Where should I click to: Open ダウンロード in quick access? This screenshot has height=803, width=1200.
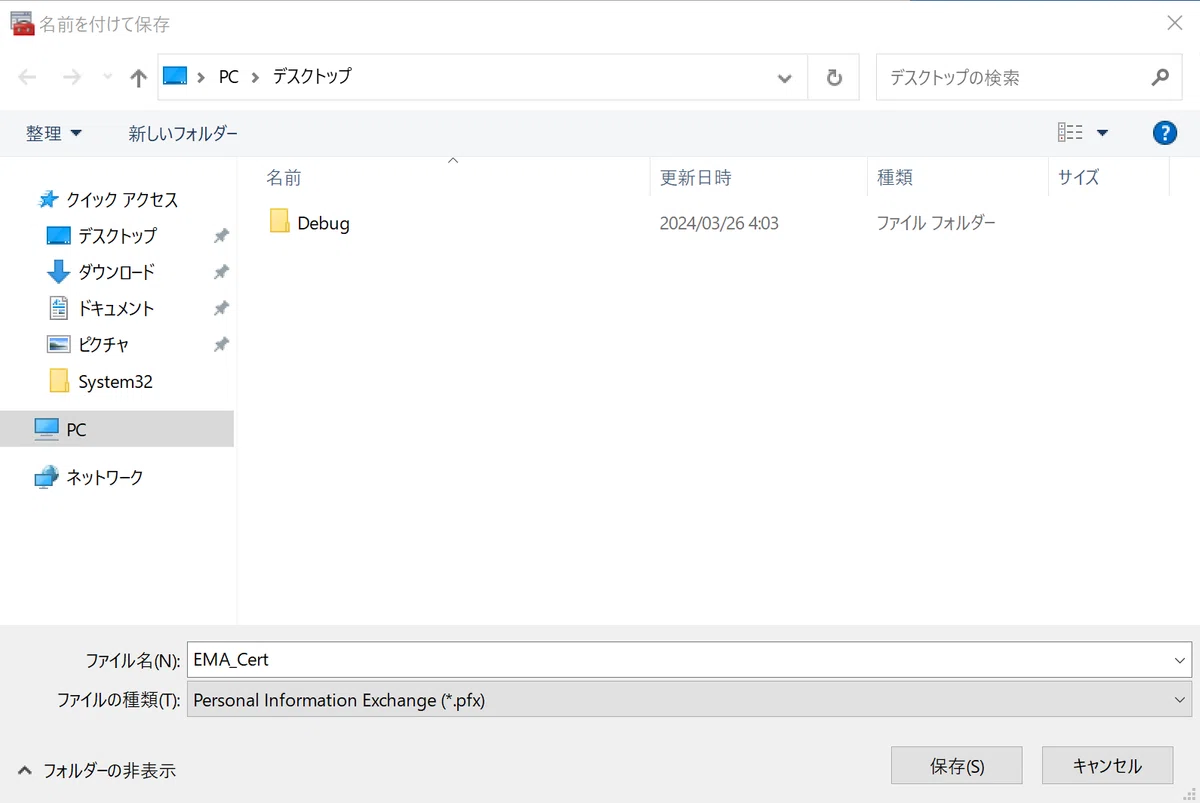click(x=116, y=272)
